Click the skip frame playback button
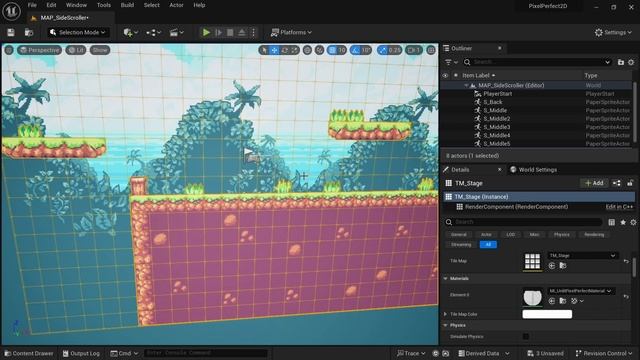The height and width of the screenshot is (360, 640). pyautogui.click(x=218, y=32)
